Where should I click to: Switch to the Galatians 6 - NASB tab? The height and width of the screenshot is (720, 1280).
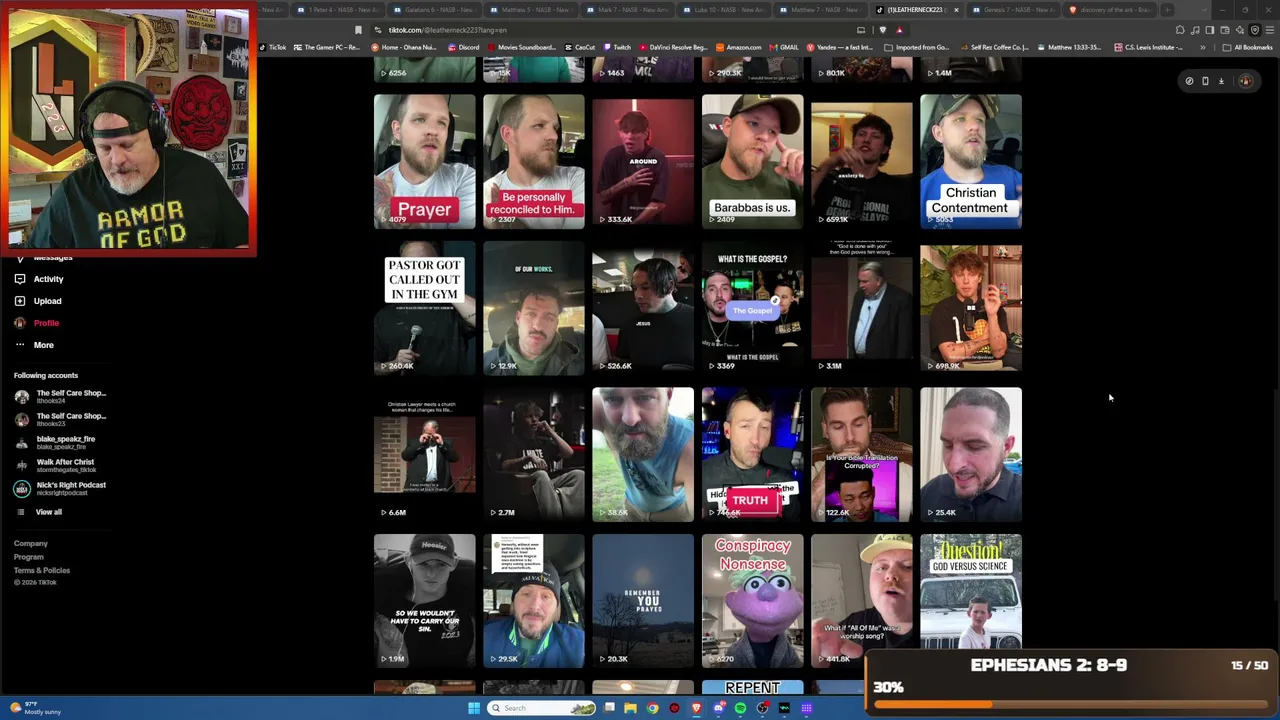pos(435,10)
